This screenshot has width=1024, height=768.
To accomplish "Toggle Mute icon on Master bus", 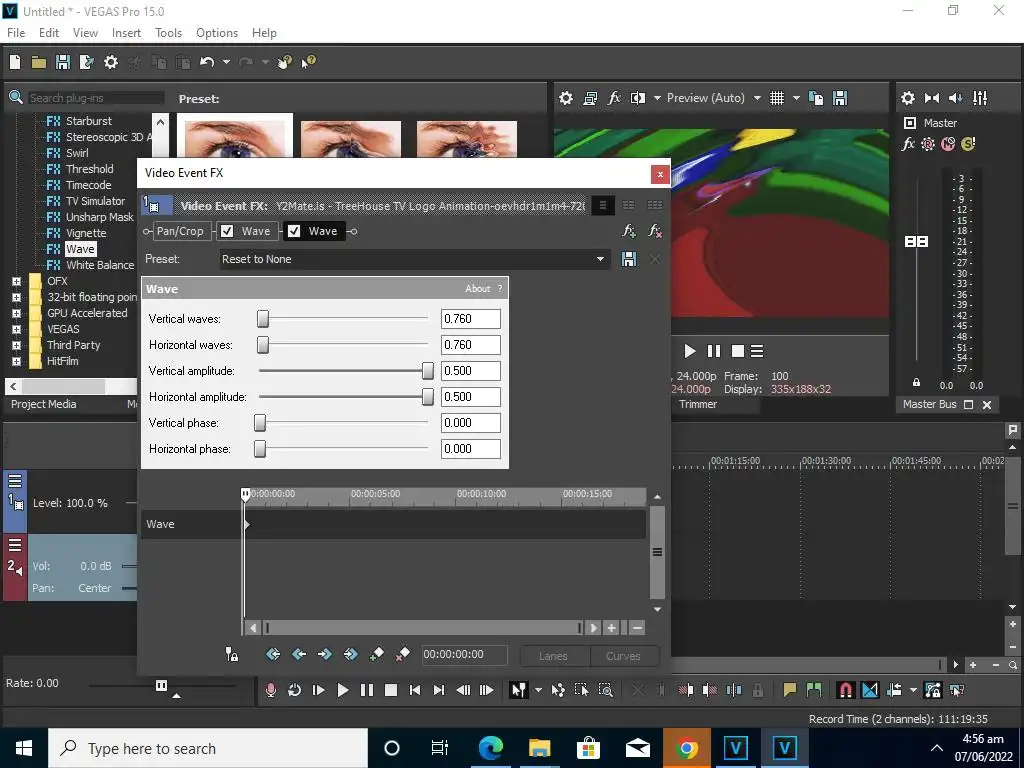I will coord(948,144).
